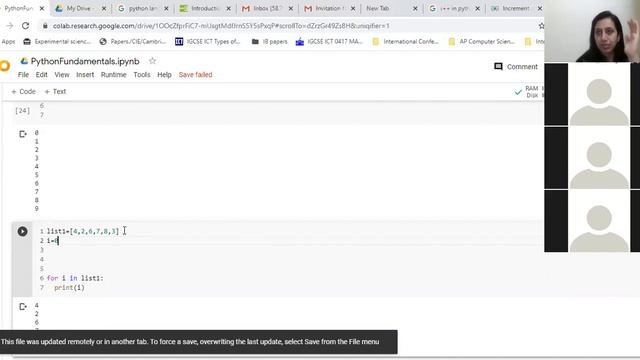Run the list1 code cell
Viewport: 640px width, 360px height.
tap(22, 231)
